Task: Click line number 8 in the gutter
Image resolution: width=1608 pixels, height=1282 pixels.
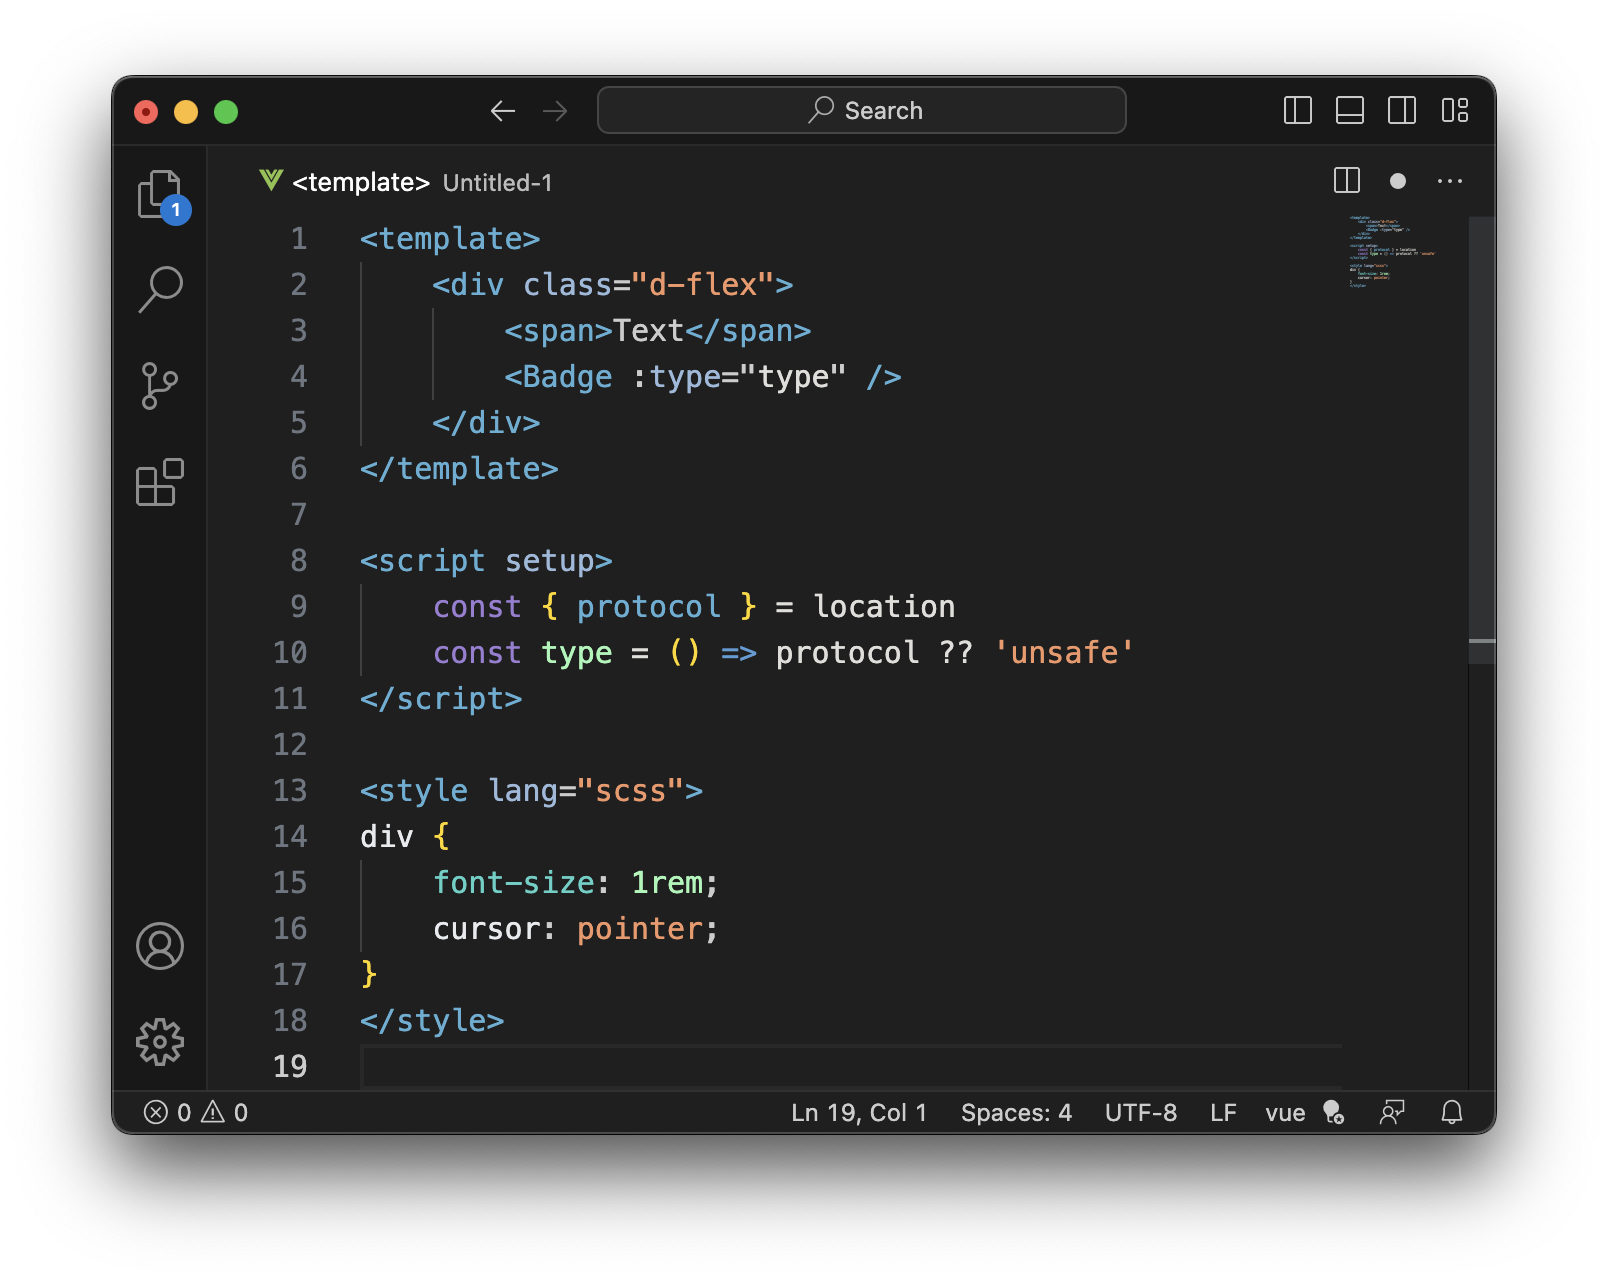Action: coord(299,561)
